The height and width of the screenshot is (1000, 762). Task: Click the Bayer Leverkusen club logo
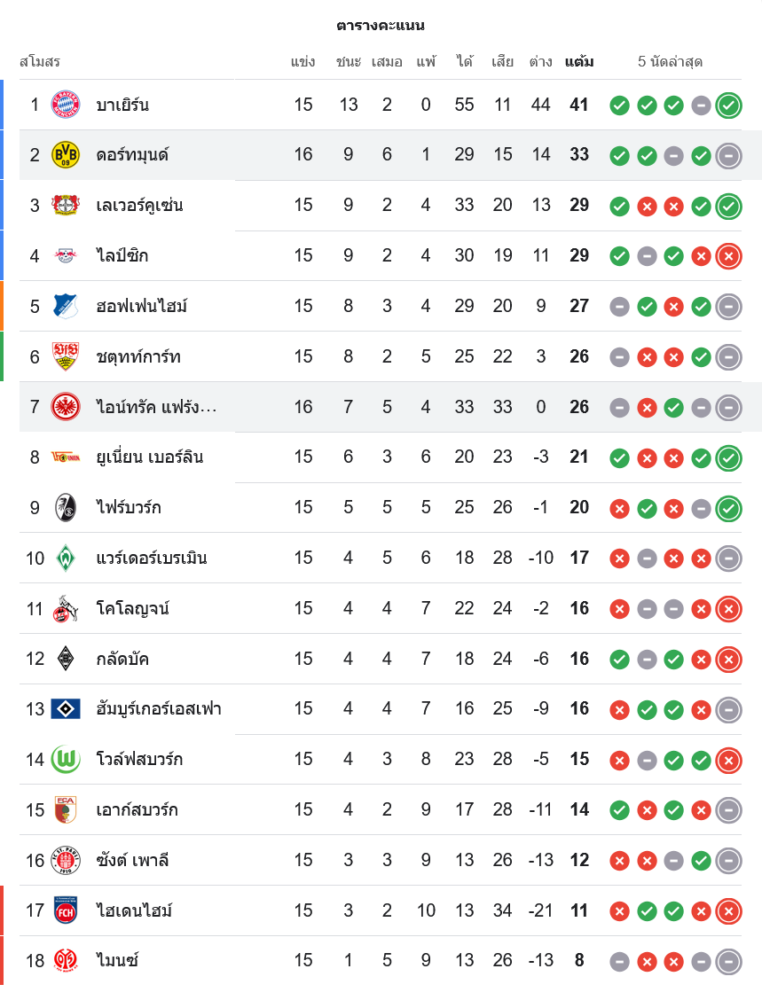[65, 205]
